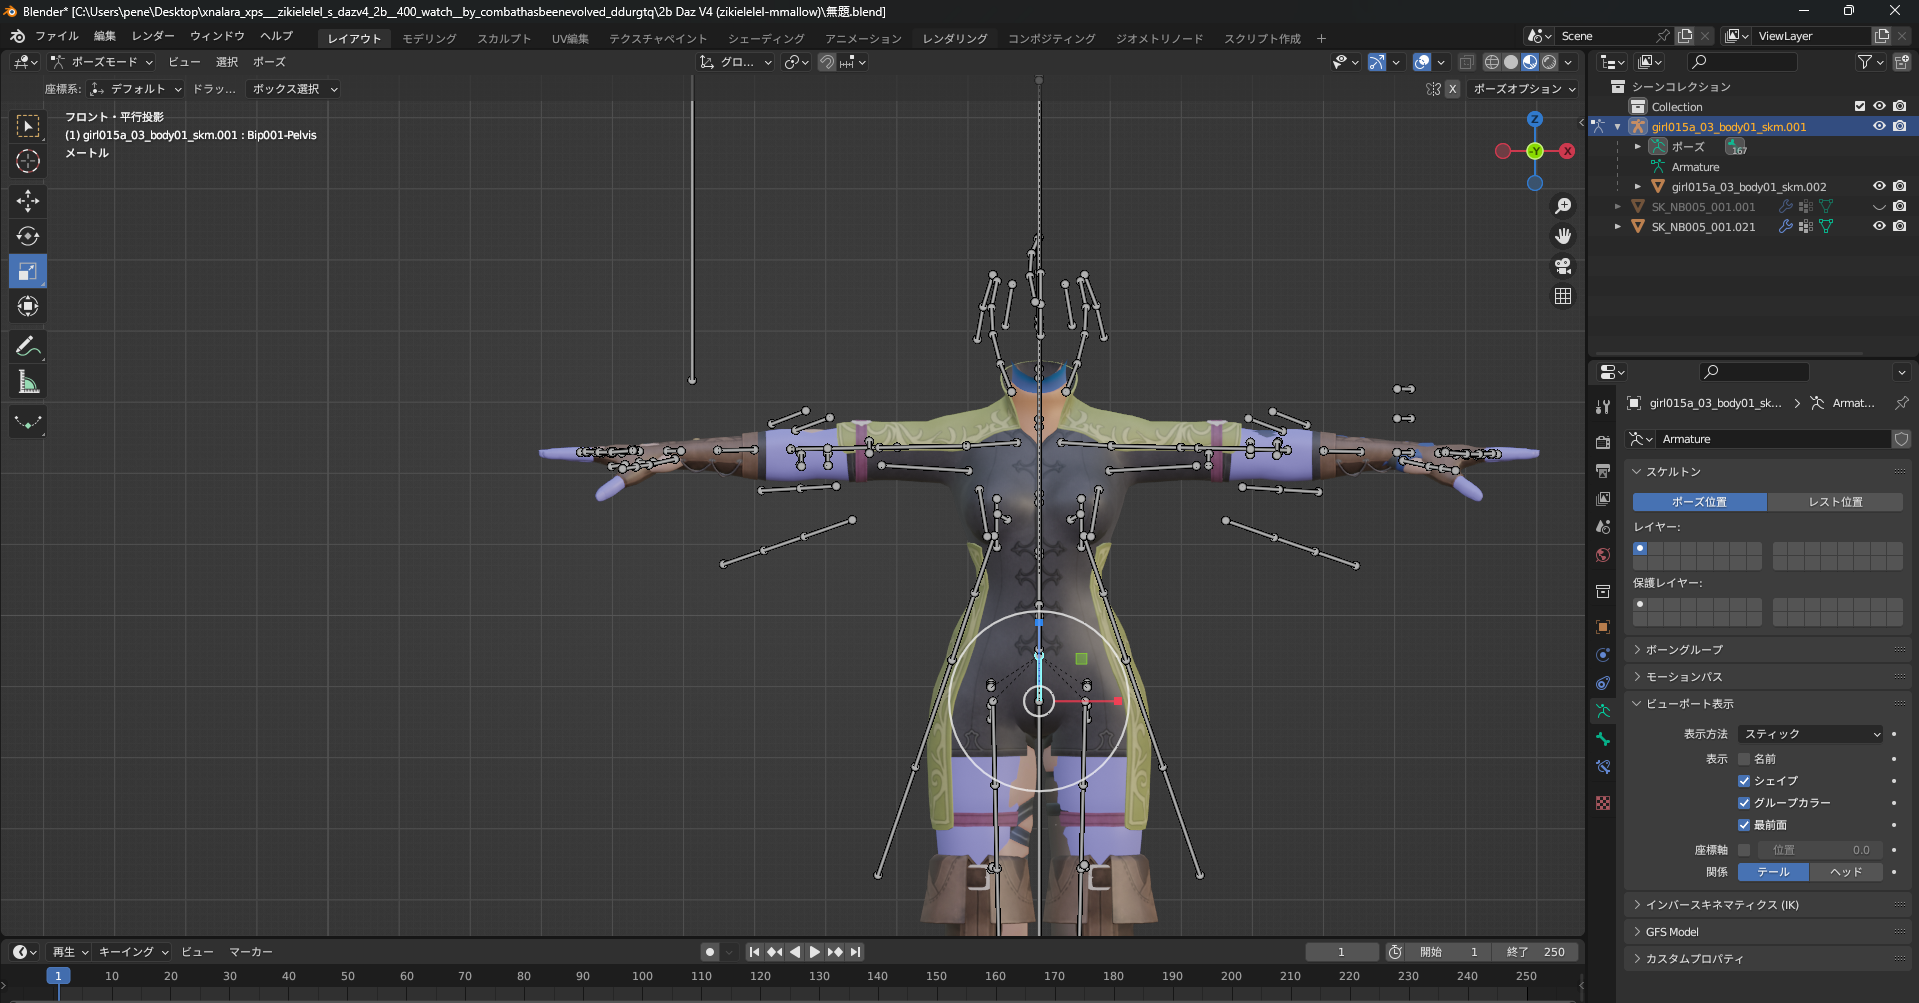Open the Render properties tab
1919x1003 pixels.
(1603, 442)
